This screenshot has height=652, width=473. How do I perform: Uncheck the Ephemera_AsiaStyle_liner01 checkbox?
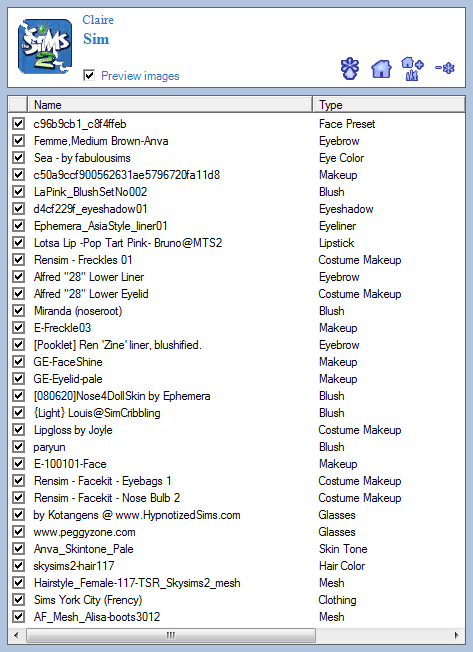tap(18, 226)
